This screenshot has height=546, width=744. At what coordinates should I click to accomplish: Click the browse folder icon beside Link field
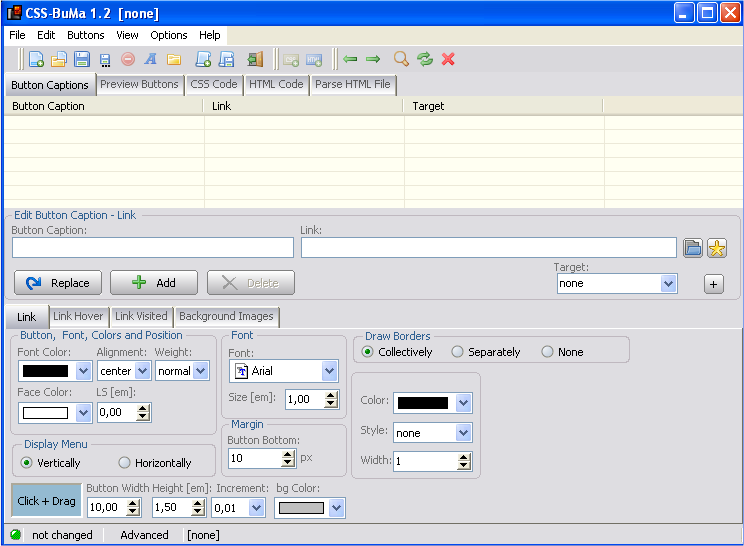click(693, 248)
